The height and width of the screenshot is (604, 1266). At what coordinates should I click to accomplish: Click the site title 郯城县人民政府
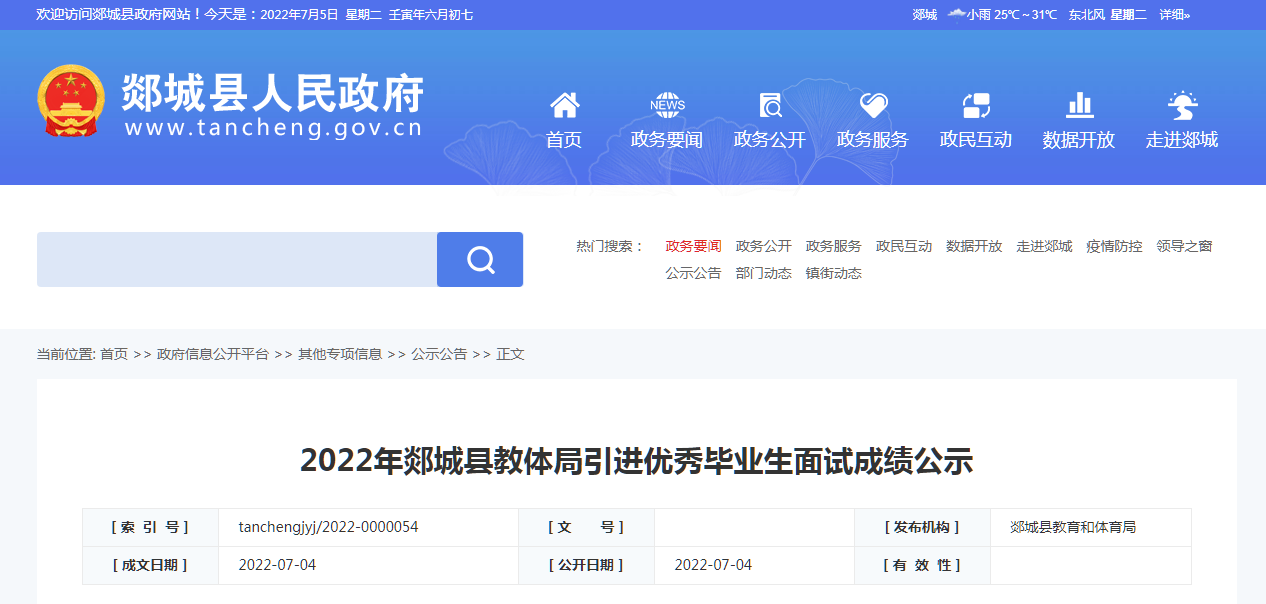[x=272, y=93]
